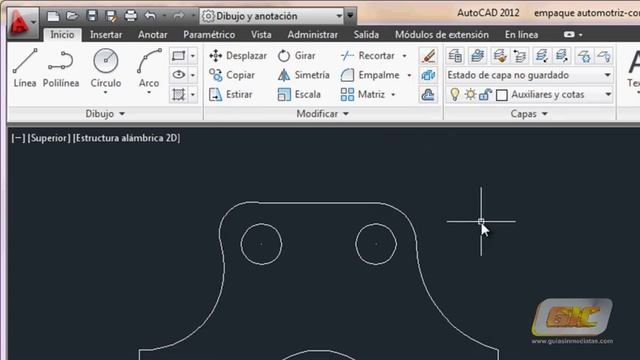
Task: Click the Save icon in quick access
Action: [x=92, y=16]
